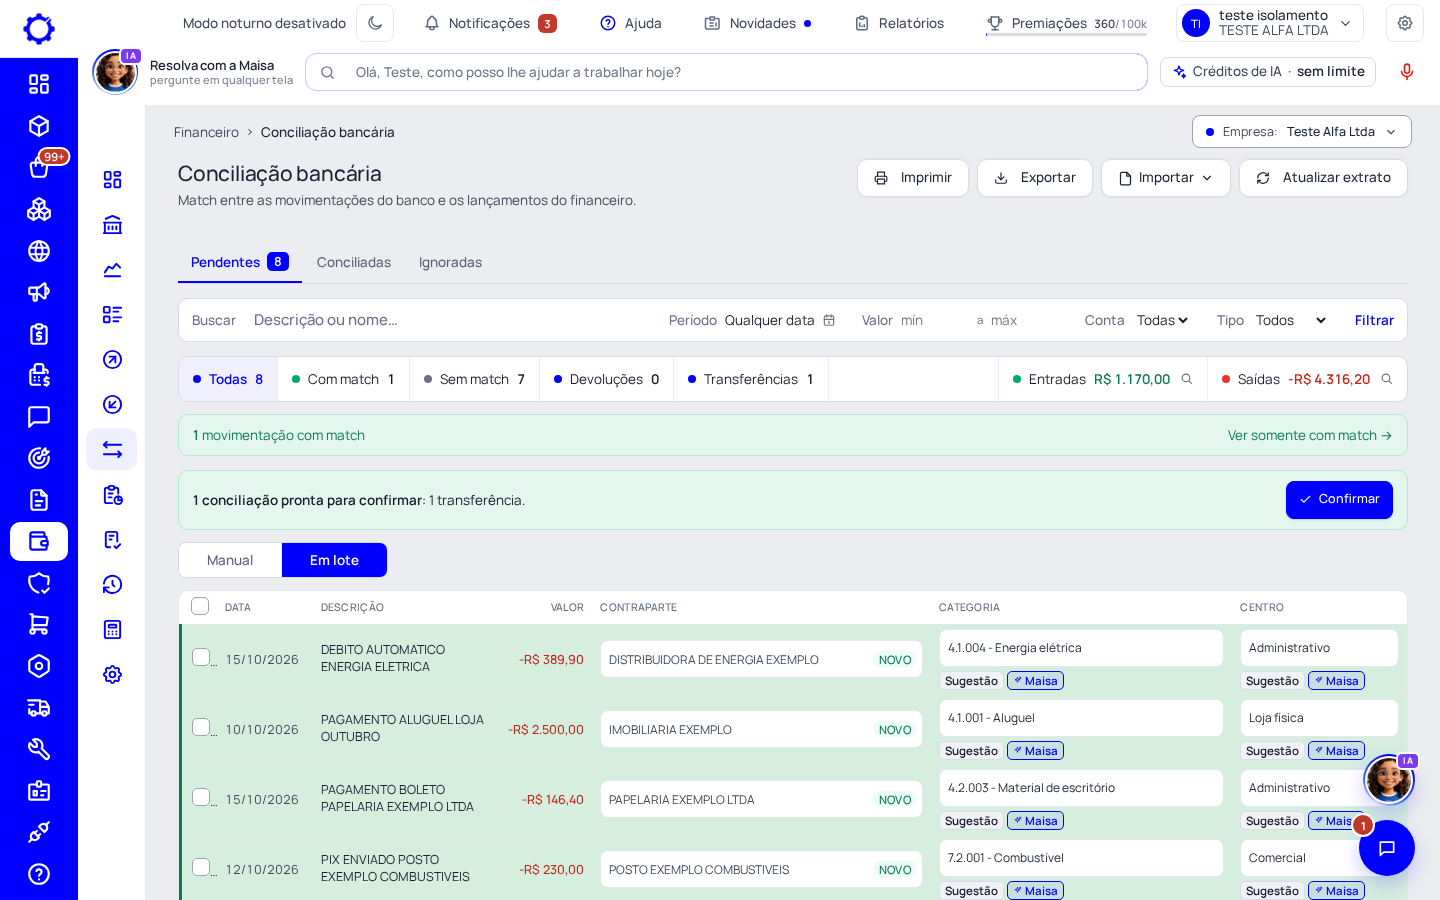
Task: Open the line chart icon in submenu
Action: click(112, 269)
